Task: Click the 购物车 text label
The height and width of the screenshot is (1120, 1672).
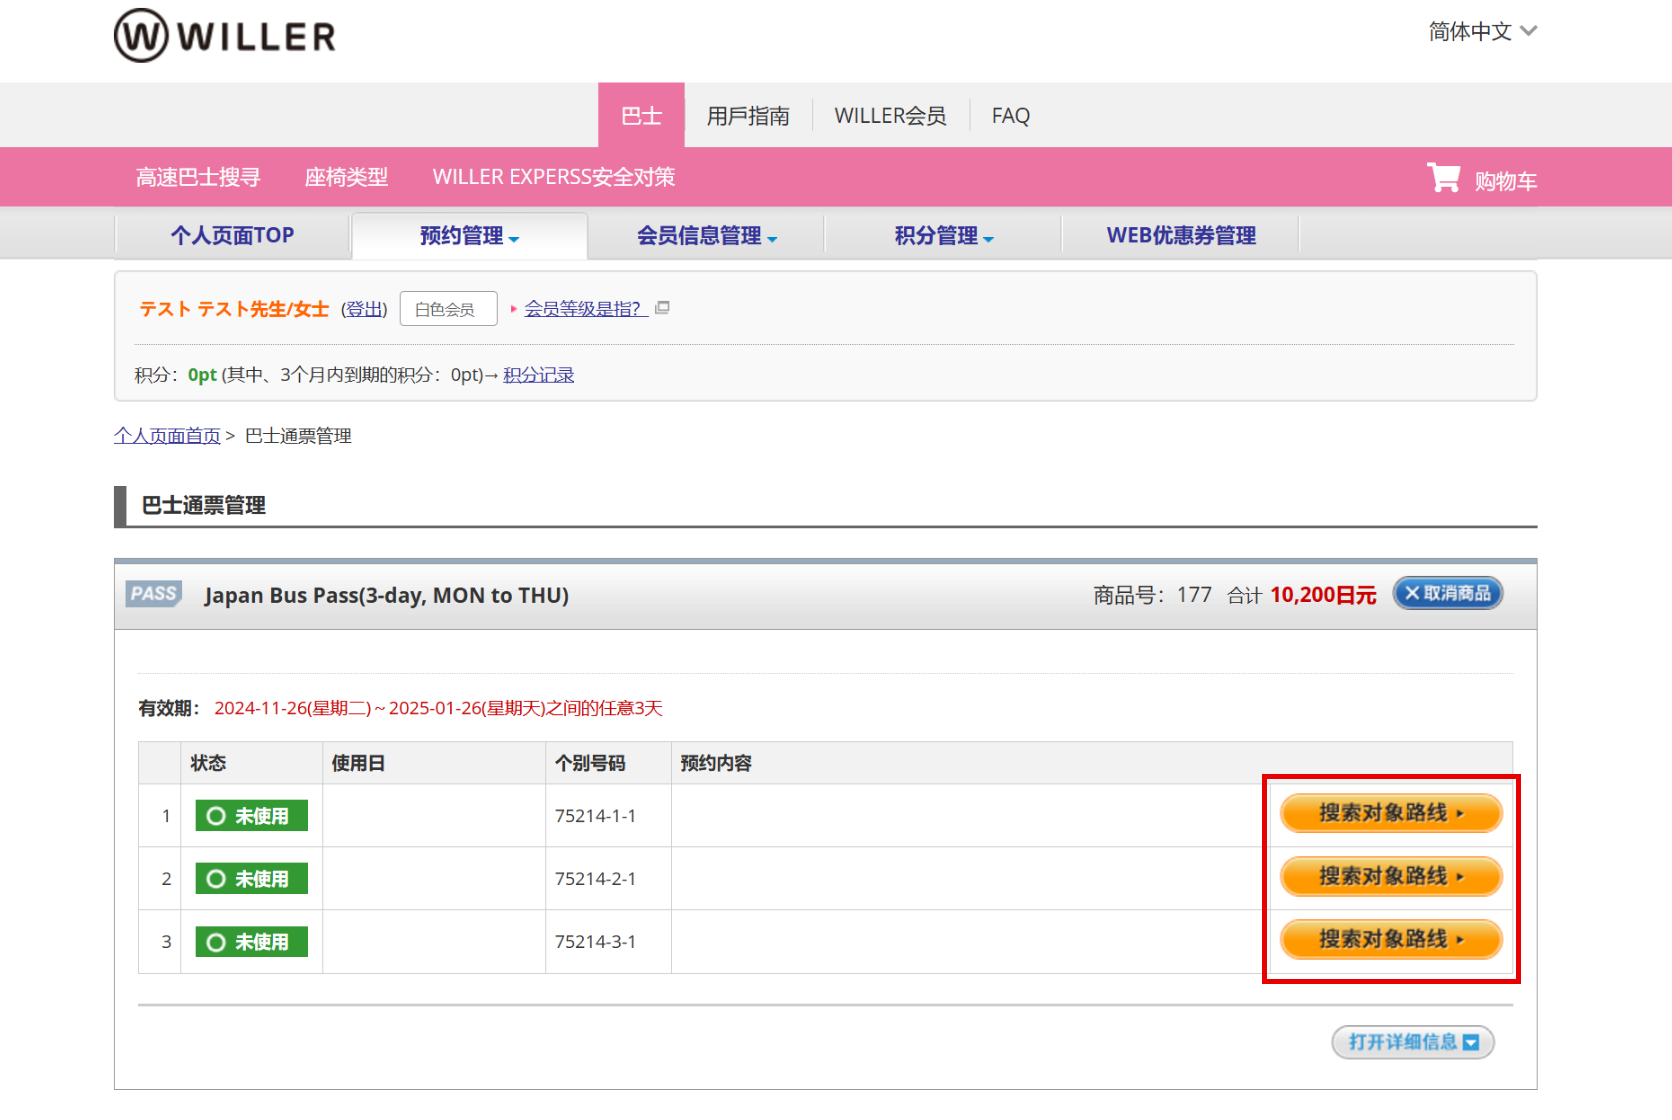Action: tap(1505, 181)
